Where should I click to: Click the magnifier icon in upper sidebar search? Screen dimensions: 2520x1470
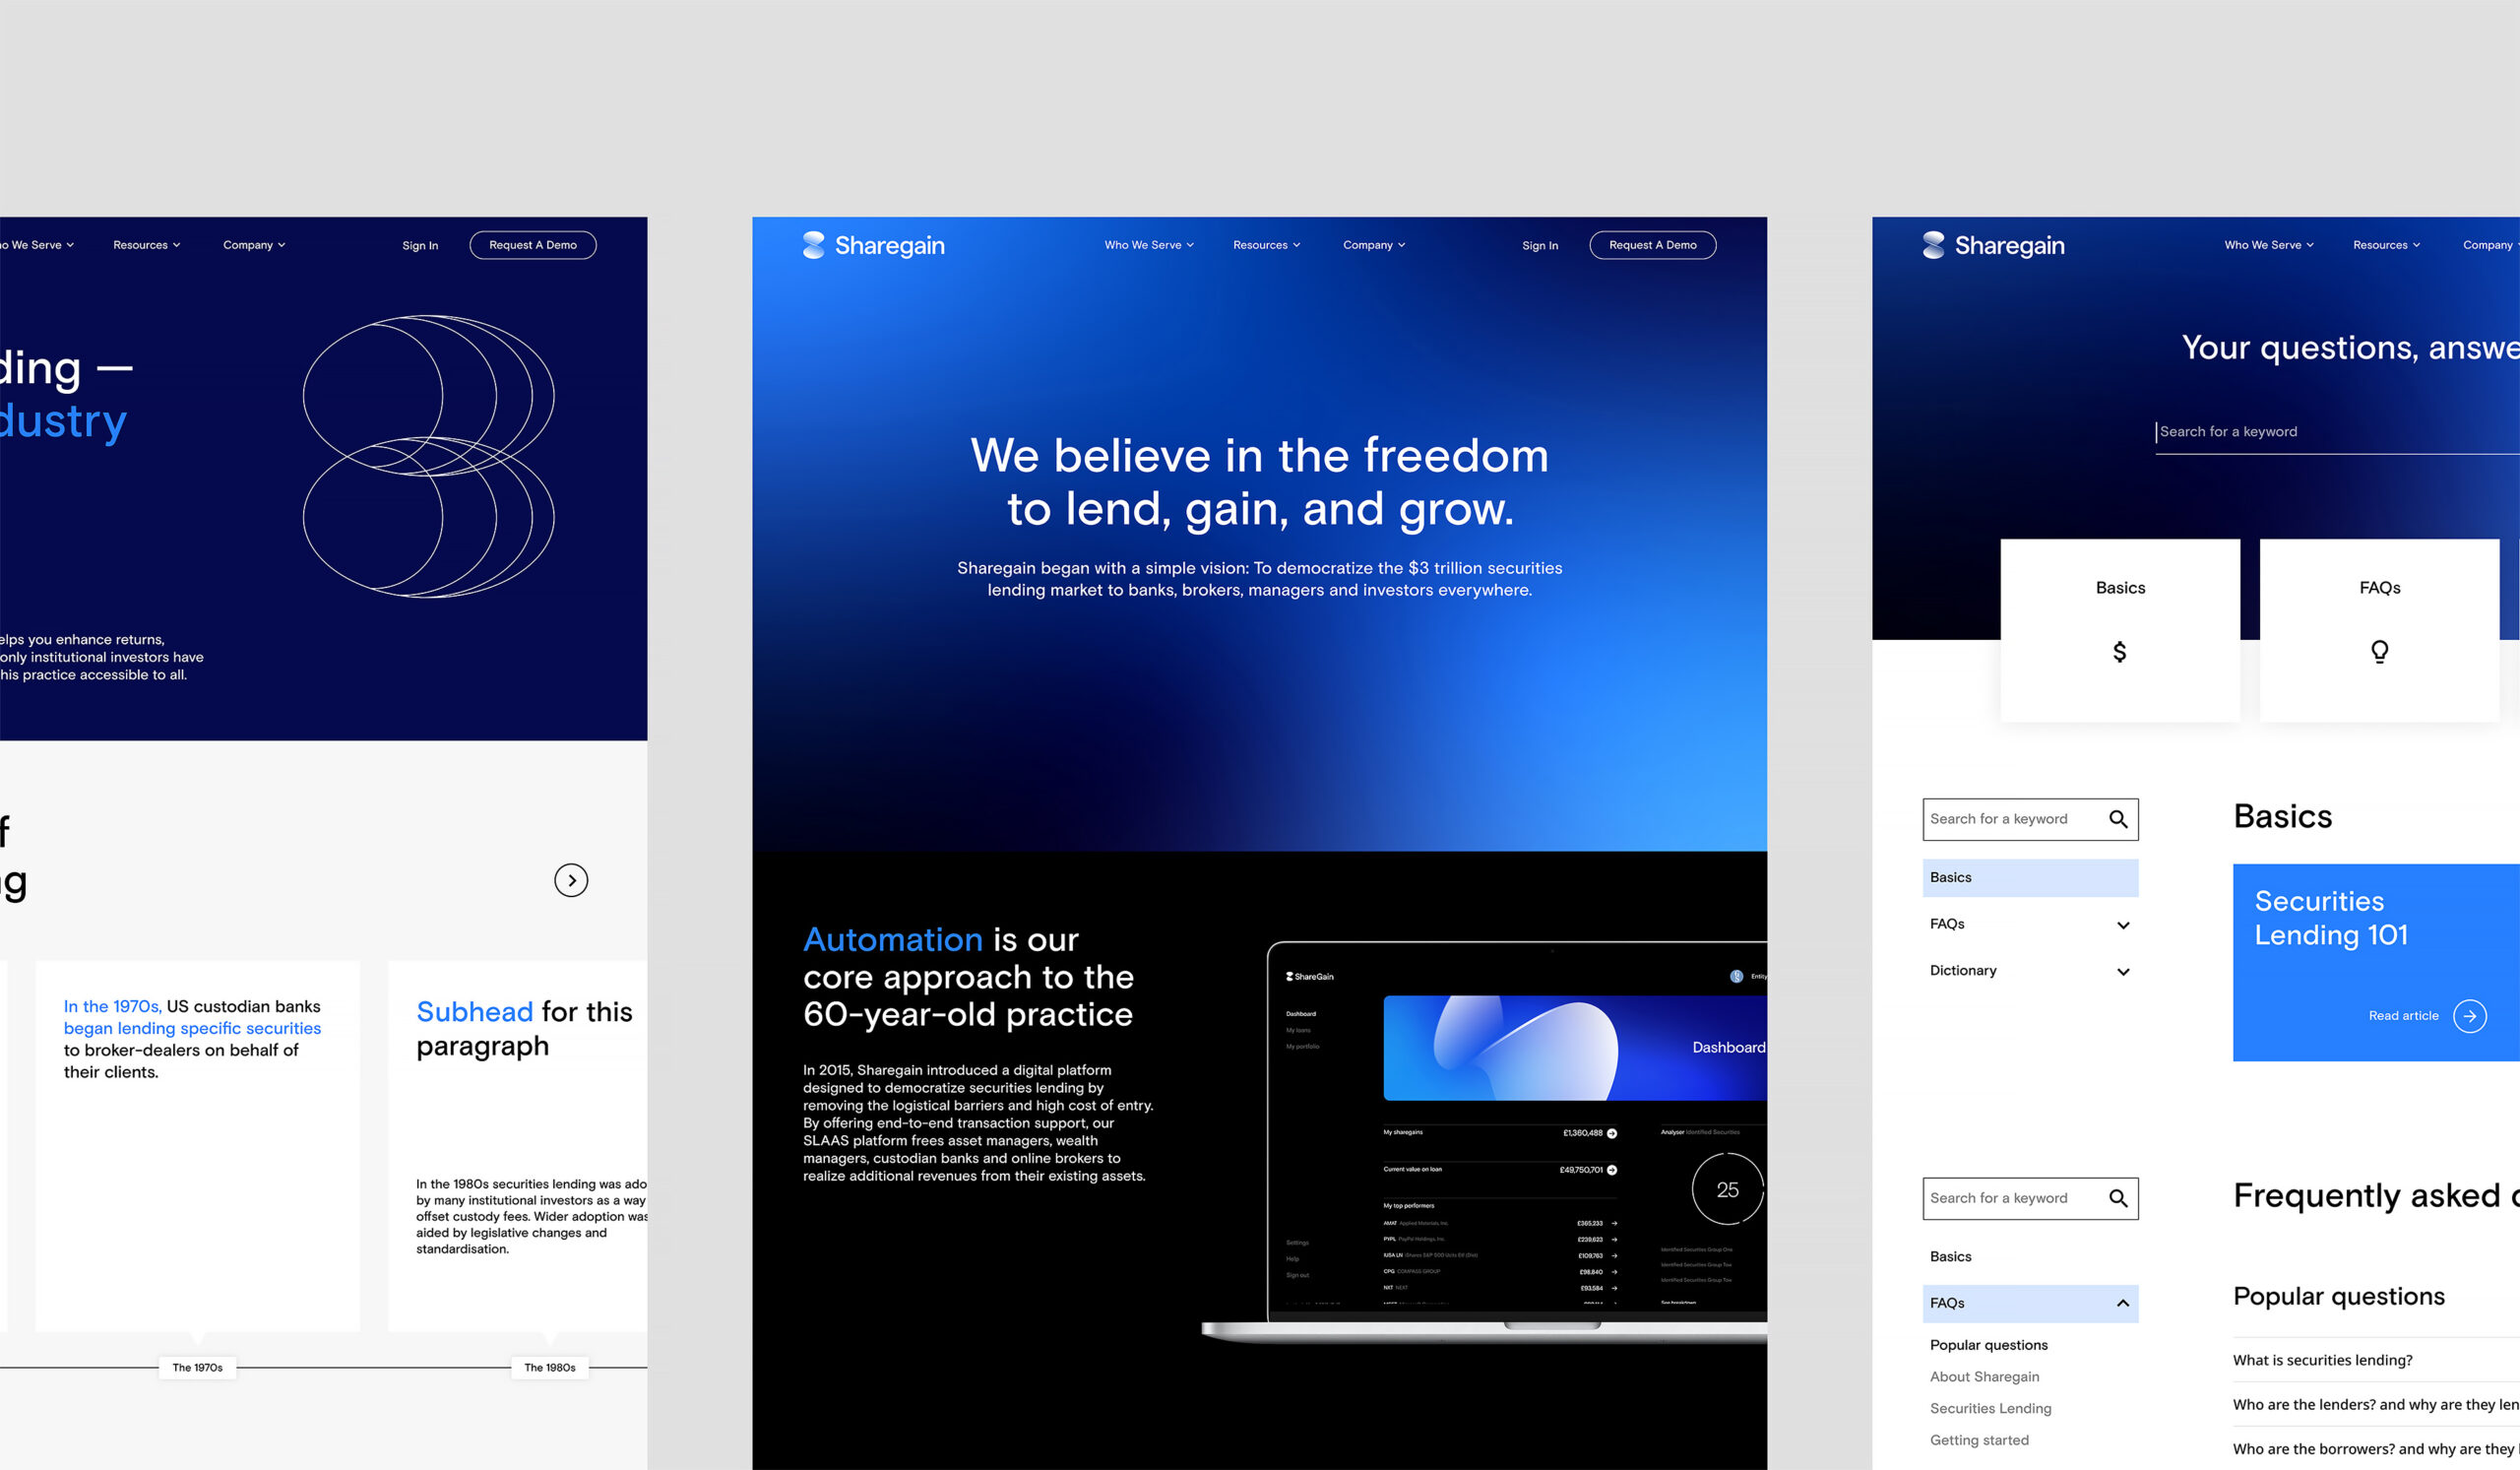click(2117, 819)
